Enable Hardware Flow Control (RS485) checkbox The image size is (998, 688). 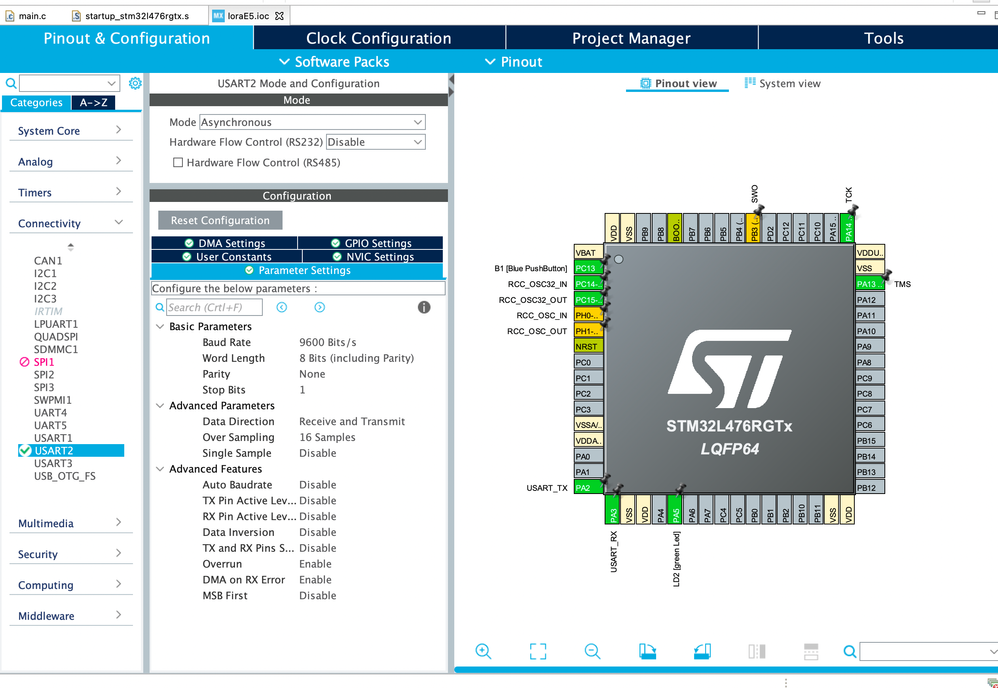(x=178, y=162)
